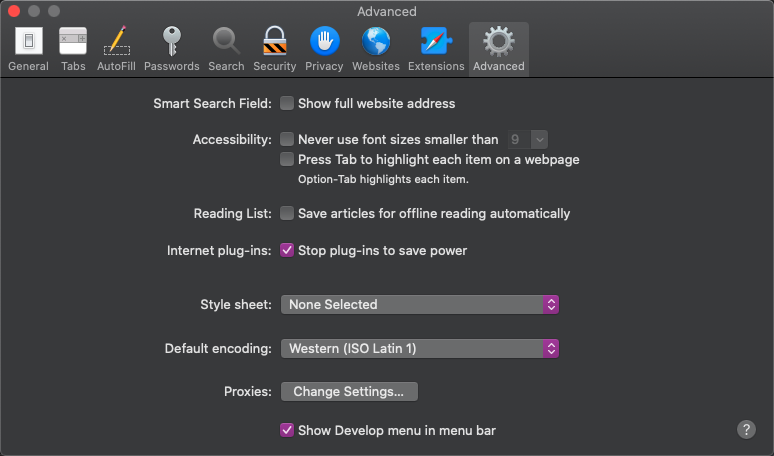Select the AutoFill pencil icon

pyautogui.click(x=116, y=42)
